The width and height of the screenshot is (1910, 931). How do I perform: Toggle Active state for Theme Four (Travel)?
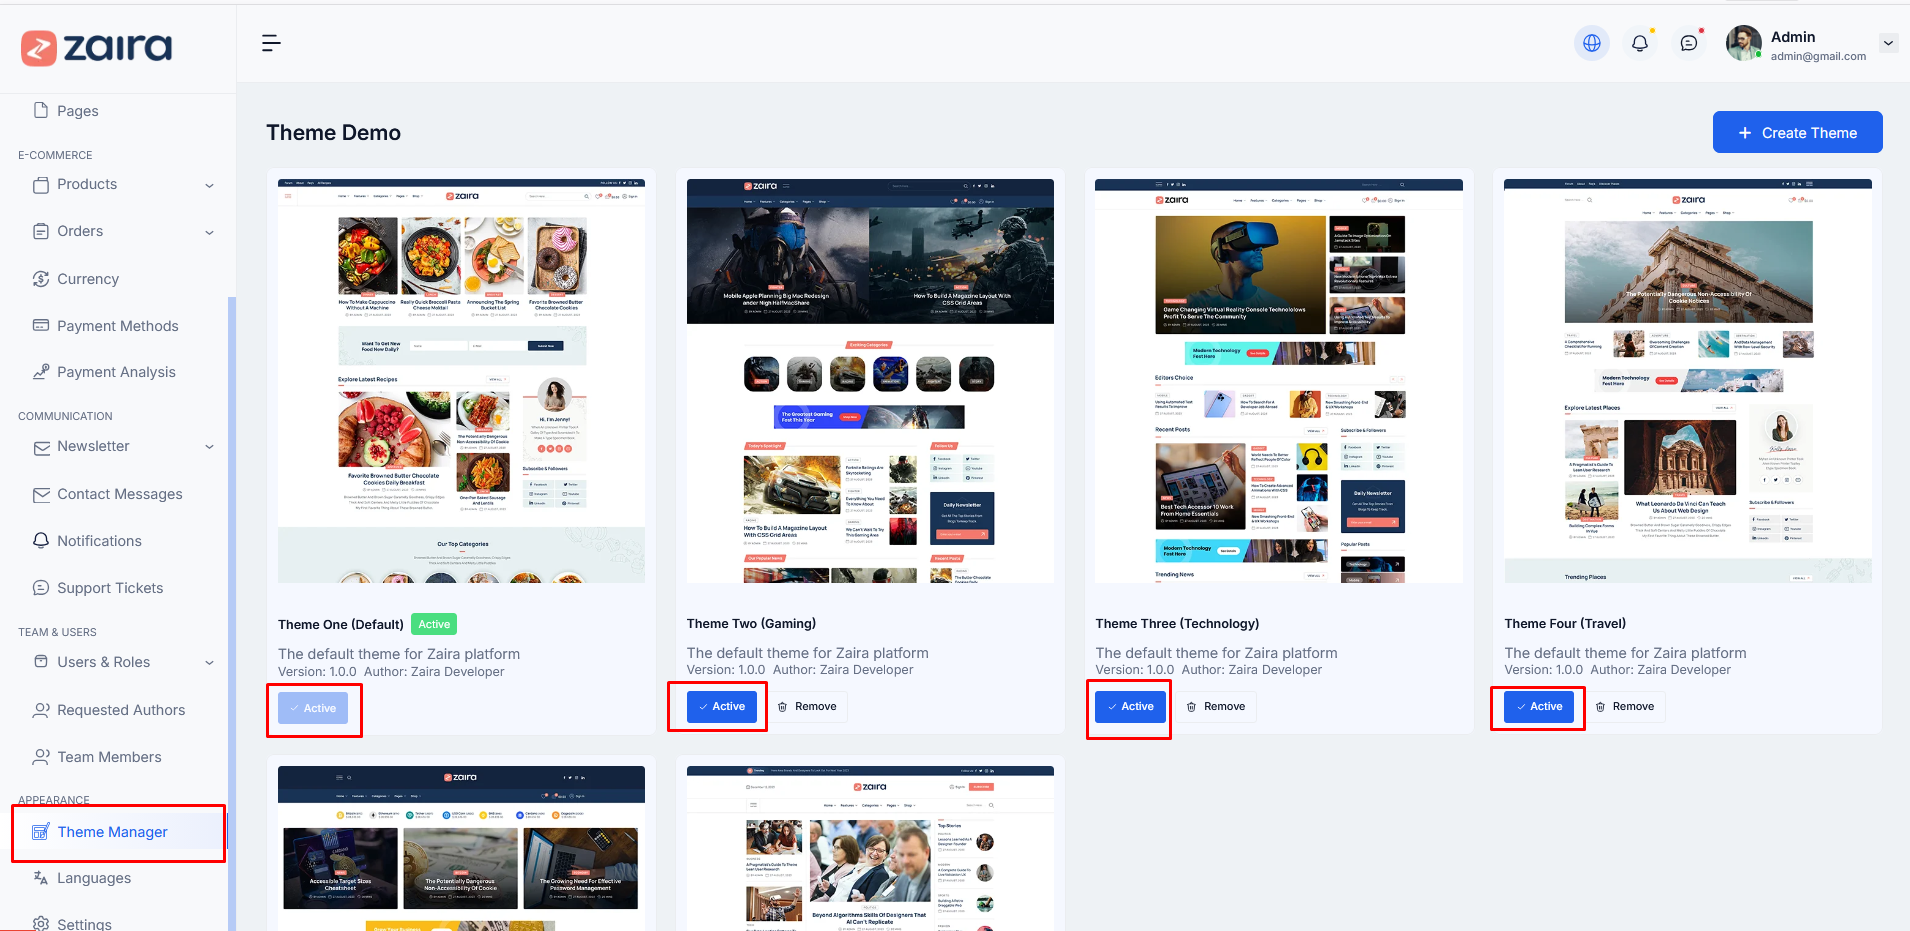(x=1537, y=706)
